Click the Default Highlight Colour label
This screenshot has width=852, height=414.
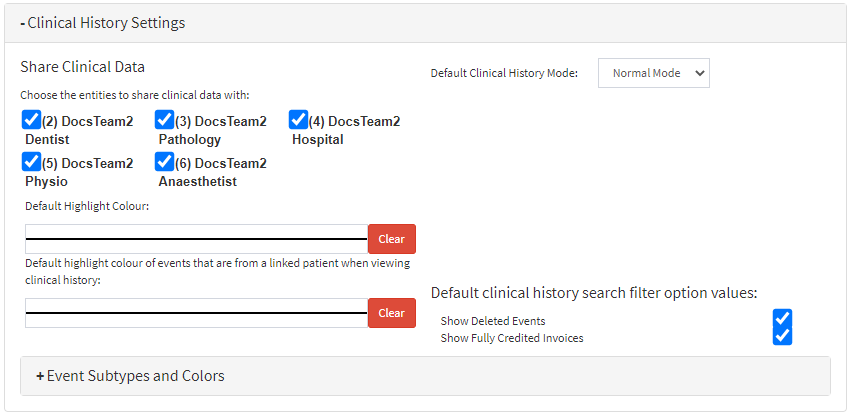(x=87, y=206)
